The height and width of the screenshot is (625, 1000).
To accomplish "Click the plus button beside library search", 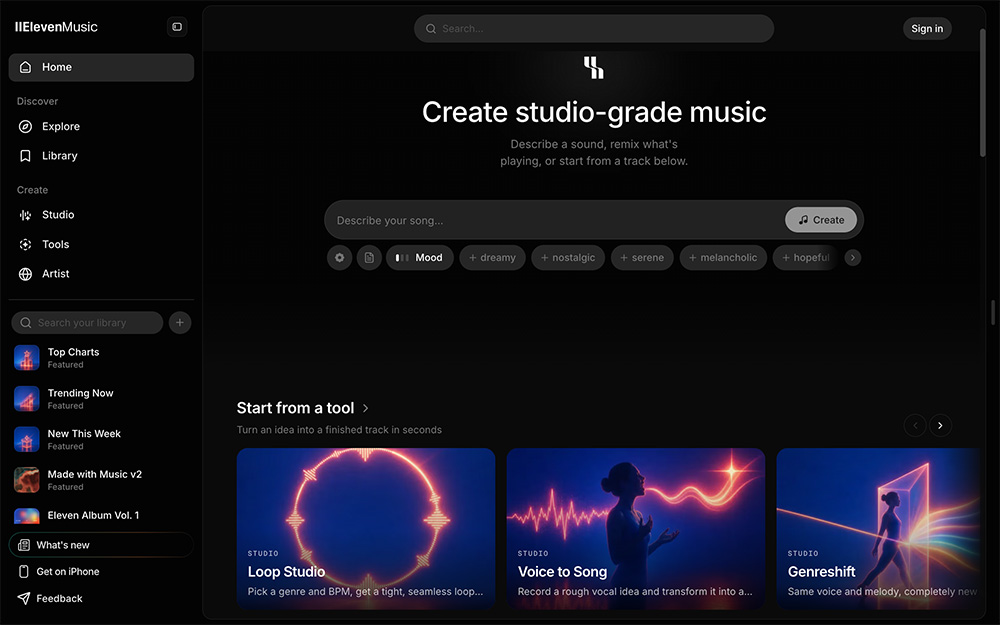I will coord(180,323).
